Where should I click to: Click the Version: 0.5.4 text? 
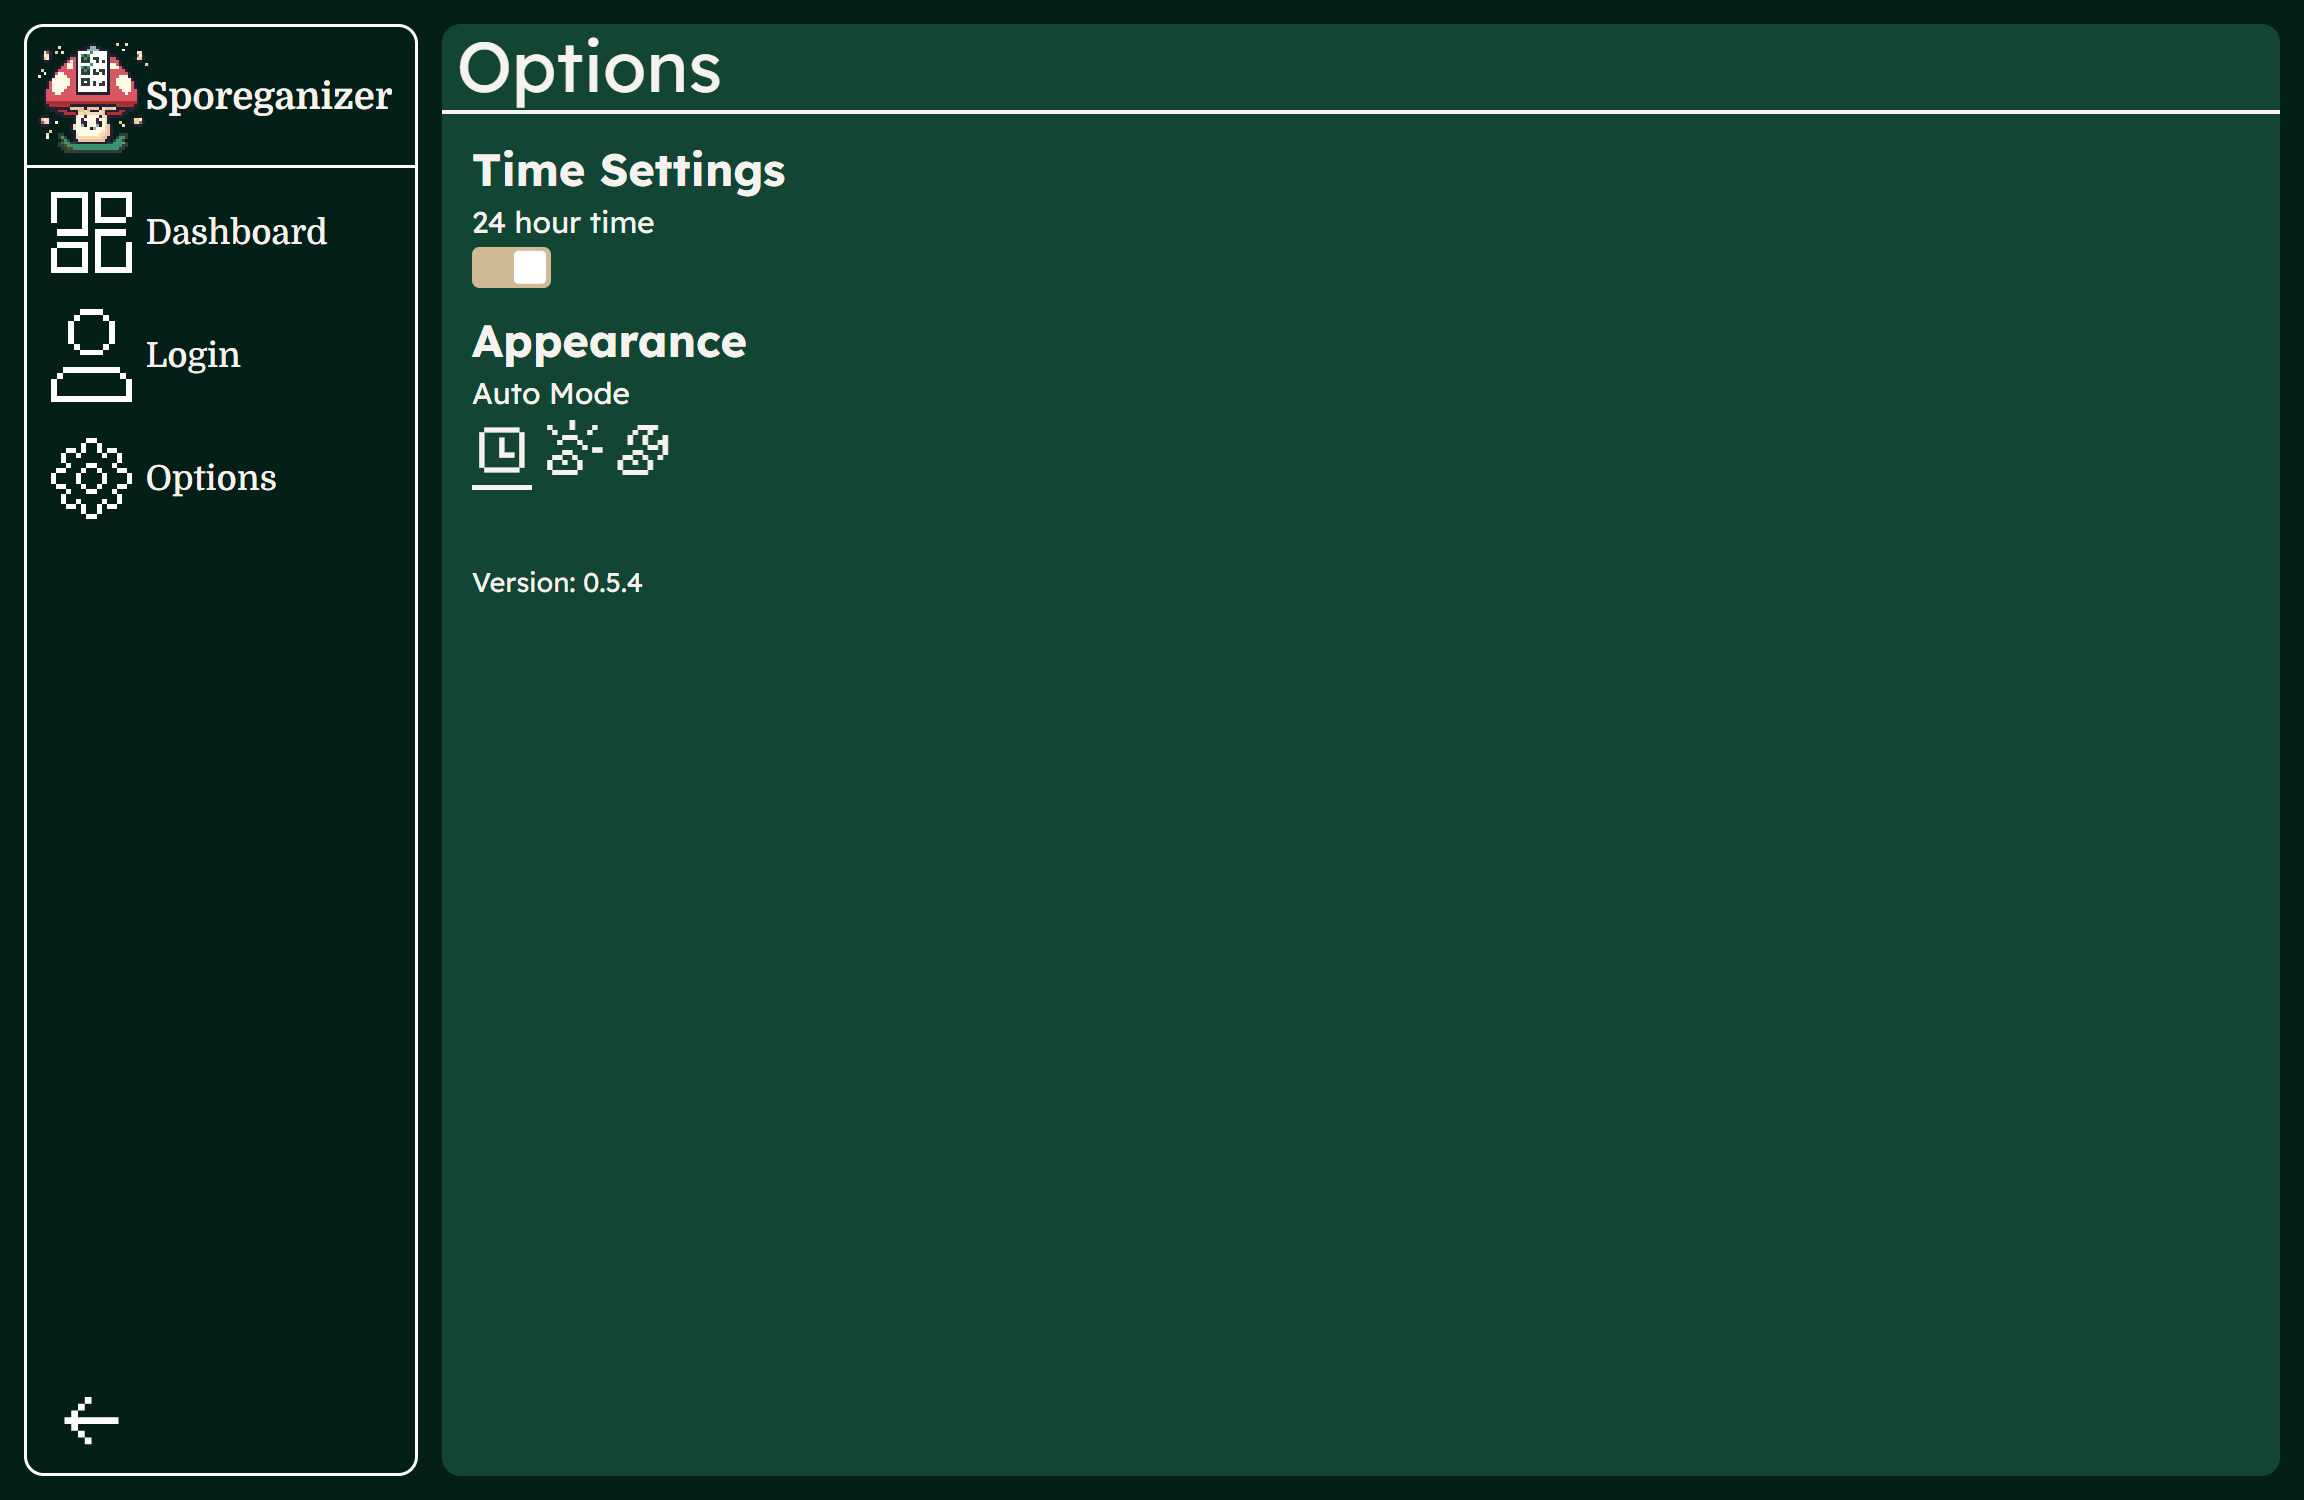pos(557,583)
